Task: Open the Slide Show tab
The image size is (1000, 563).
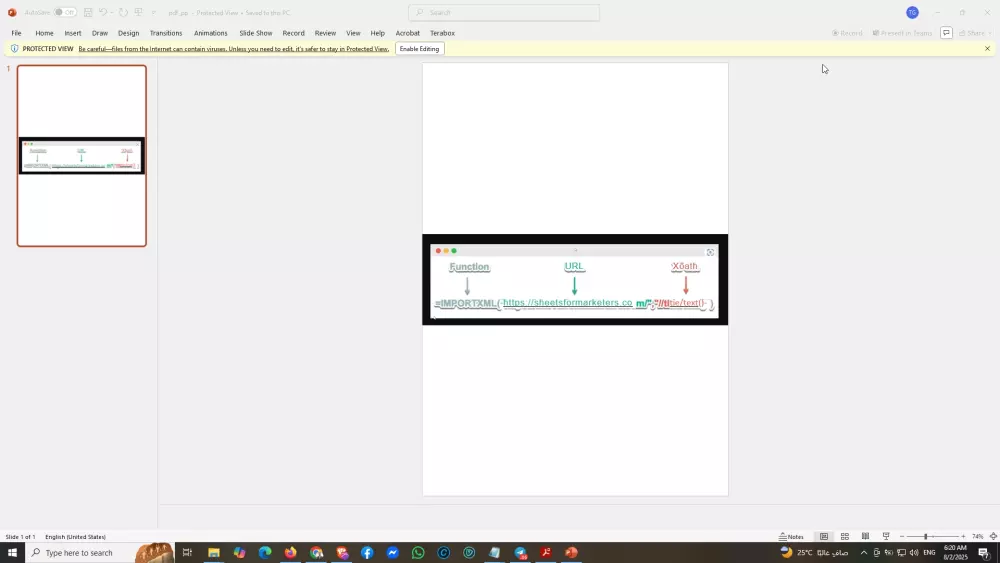Action: (256, 33)
